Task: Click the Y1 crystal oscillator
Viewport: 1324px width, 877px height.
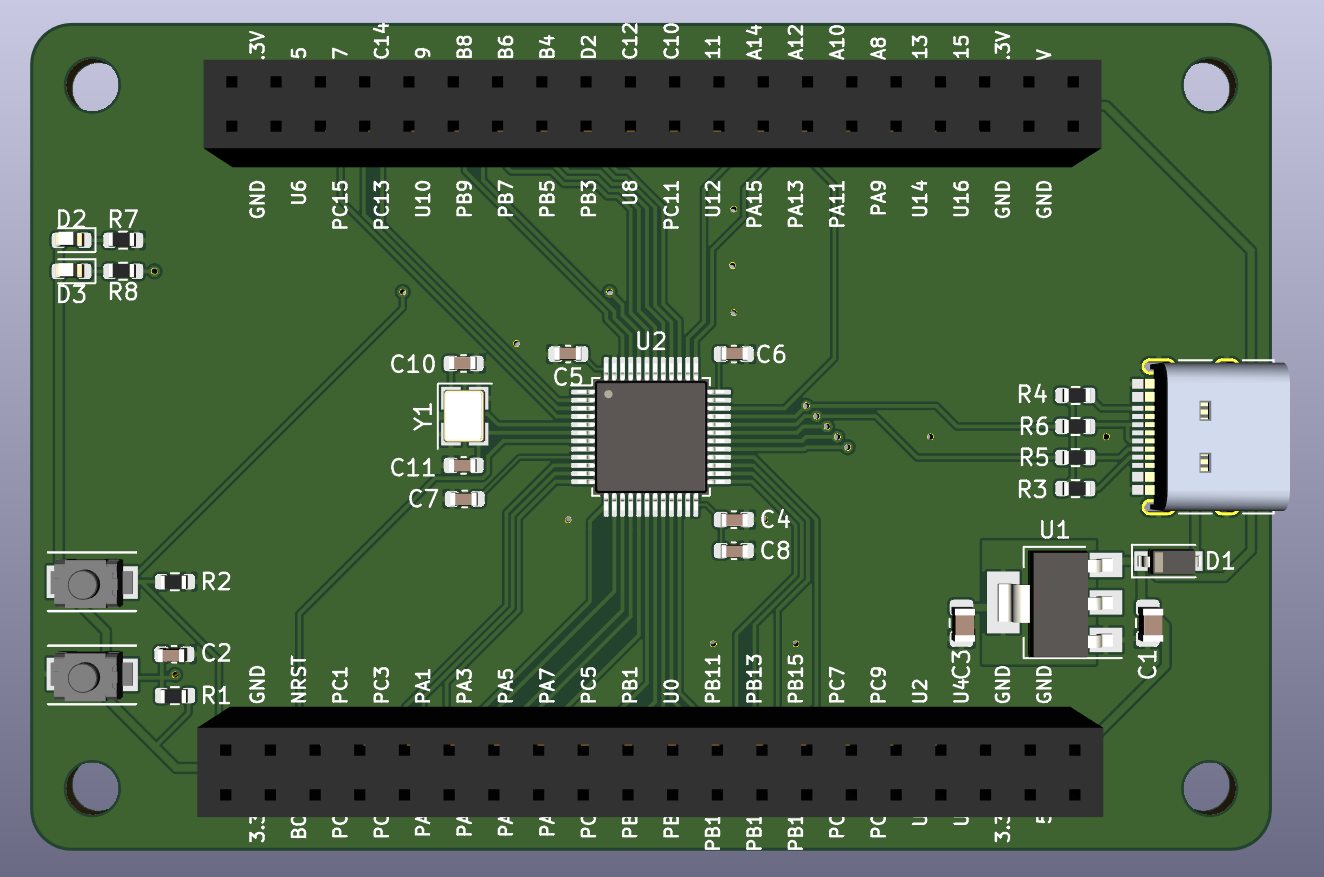Action: pos(465,416)
